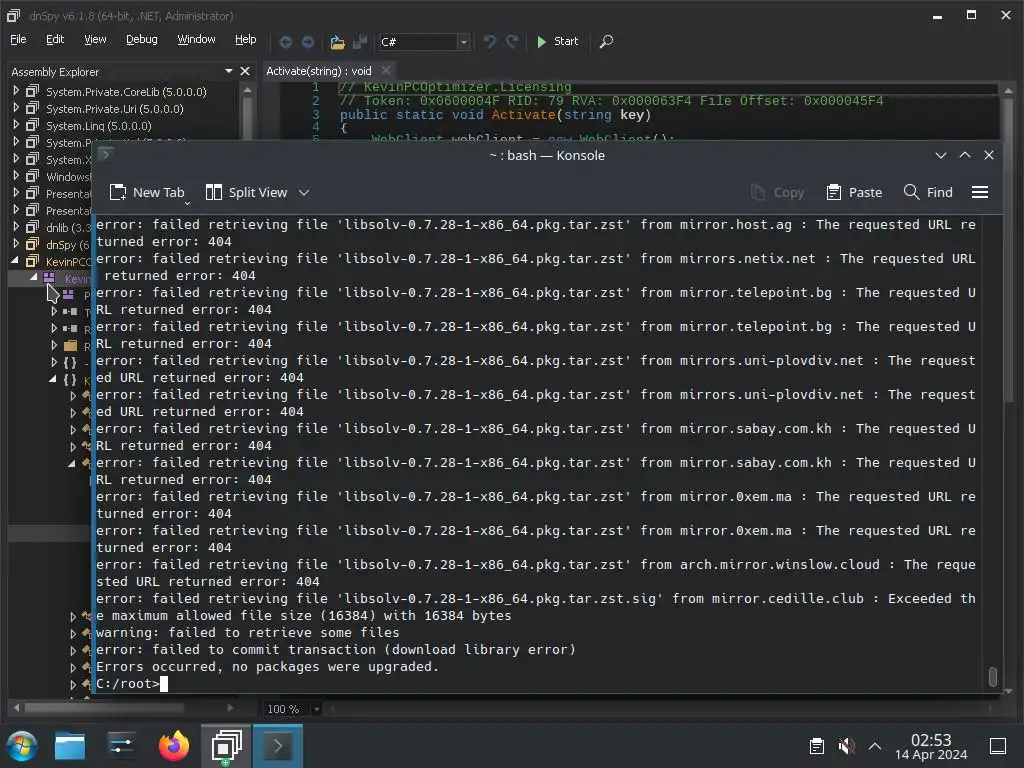Image resolution: width=1024 pixels, height=768 pixels.
Task: Click the C:/root> prompt line
Action: (x=133, y=684)
